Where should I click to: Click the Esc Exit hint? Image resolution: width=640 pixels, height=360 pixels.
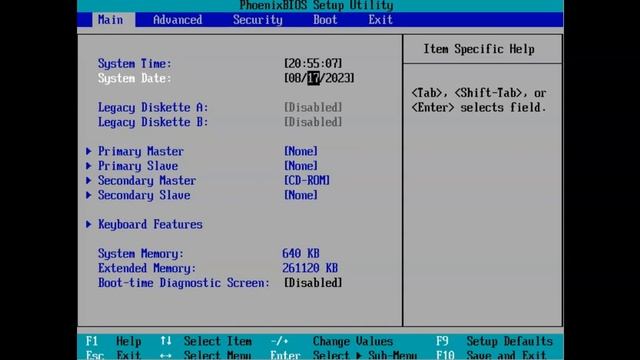click(114, 355)
